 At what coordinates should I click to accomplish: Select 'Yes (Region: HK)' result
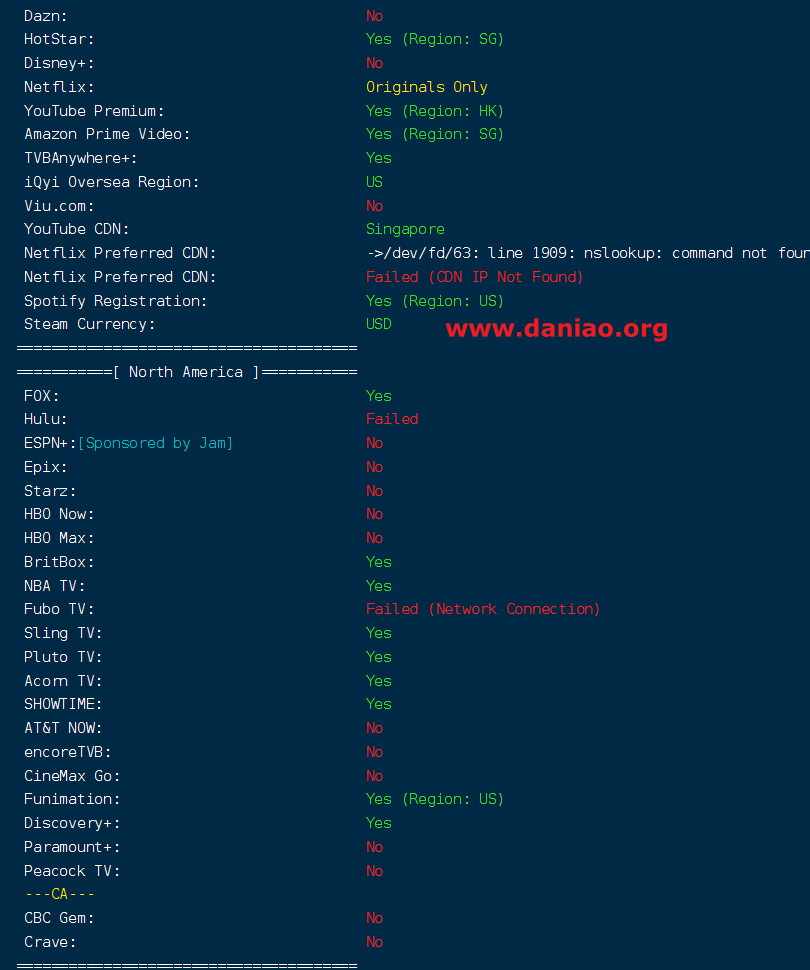(434, 111)
